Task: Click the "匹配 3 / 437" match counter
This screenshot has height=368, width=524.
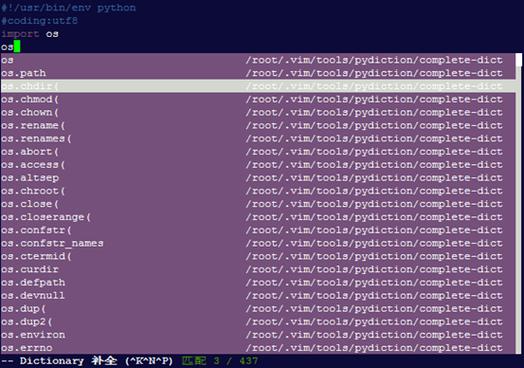Action: 220,361
